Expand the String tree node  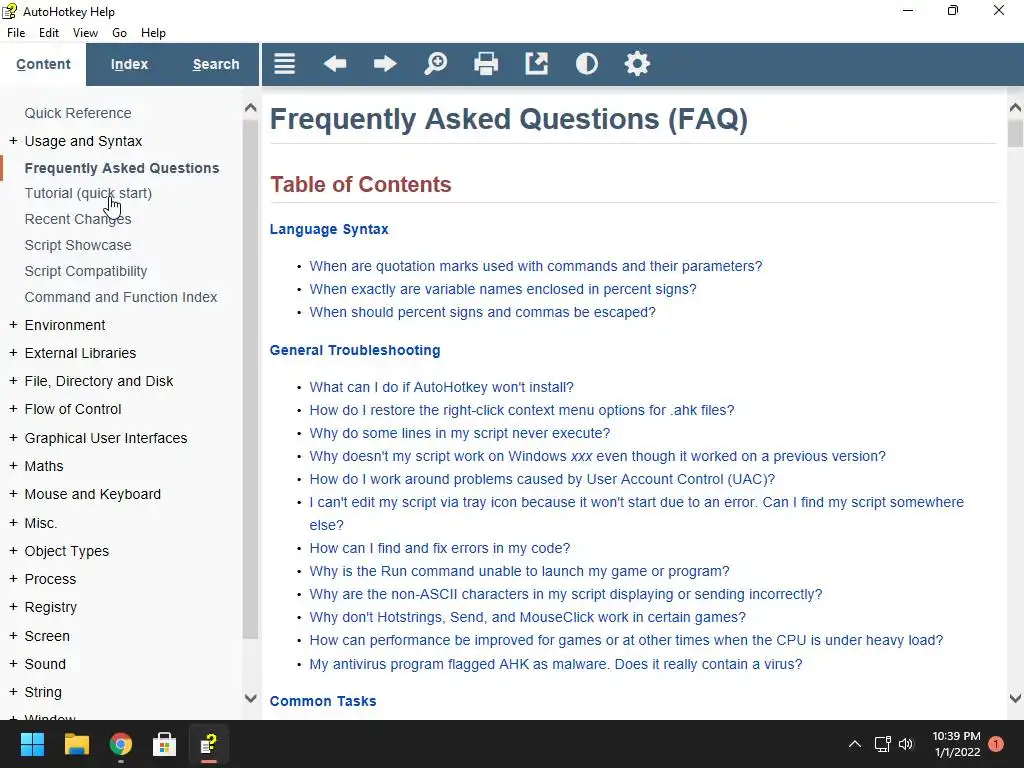point(13,692)
